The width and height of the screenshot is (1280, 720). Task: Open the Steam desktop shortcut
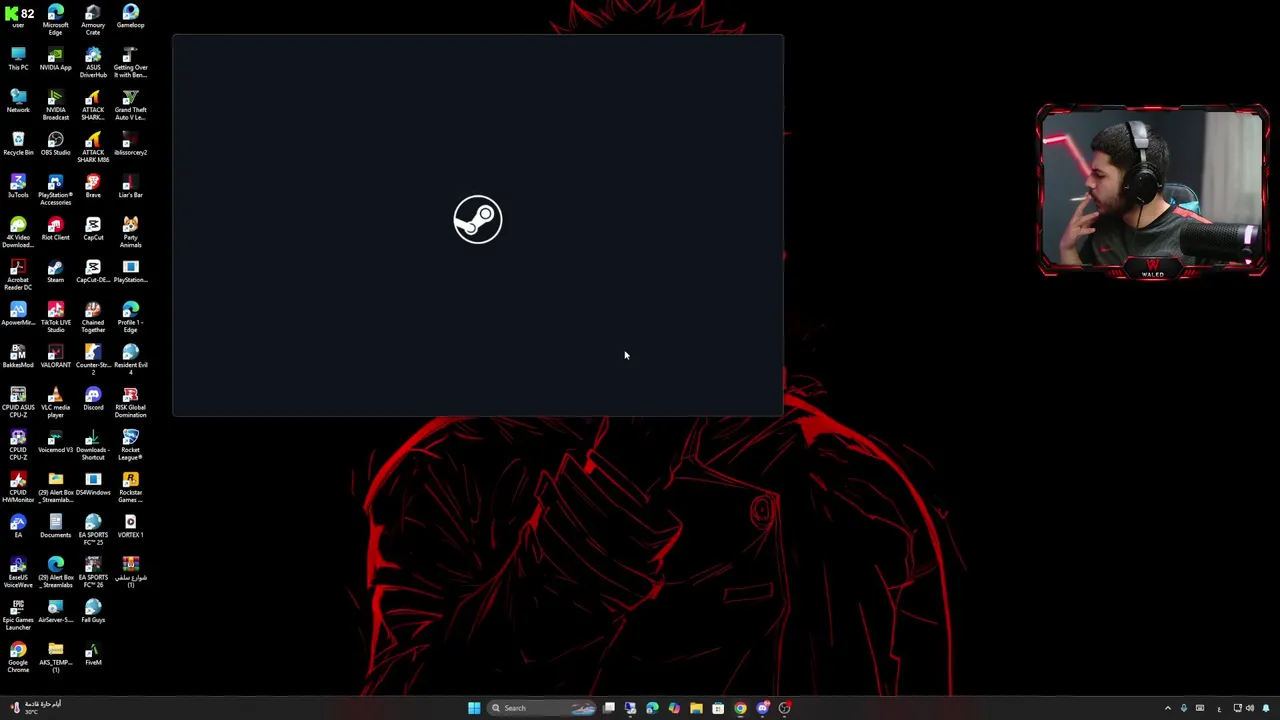coord(55,271)
